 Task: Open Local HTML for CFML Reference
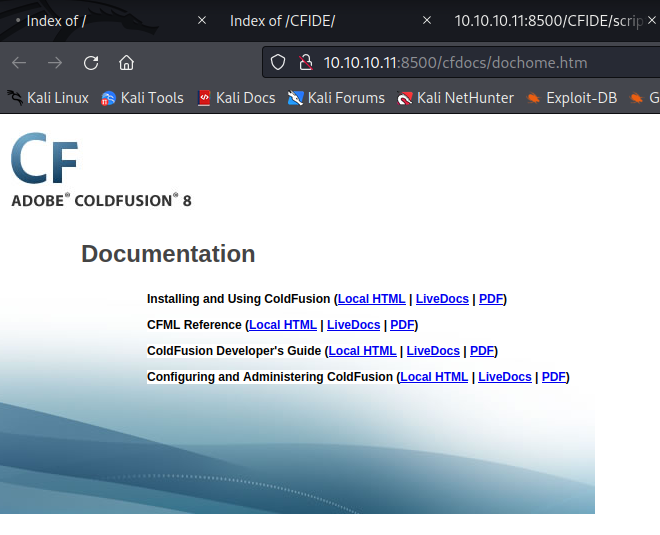click(283, 325)
